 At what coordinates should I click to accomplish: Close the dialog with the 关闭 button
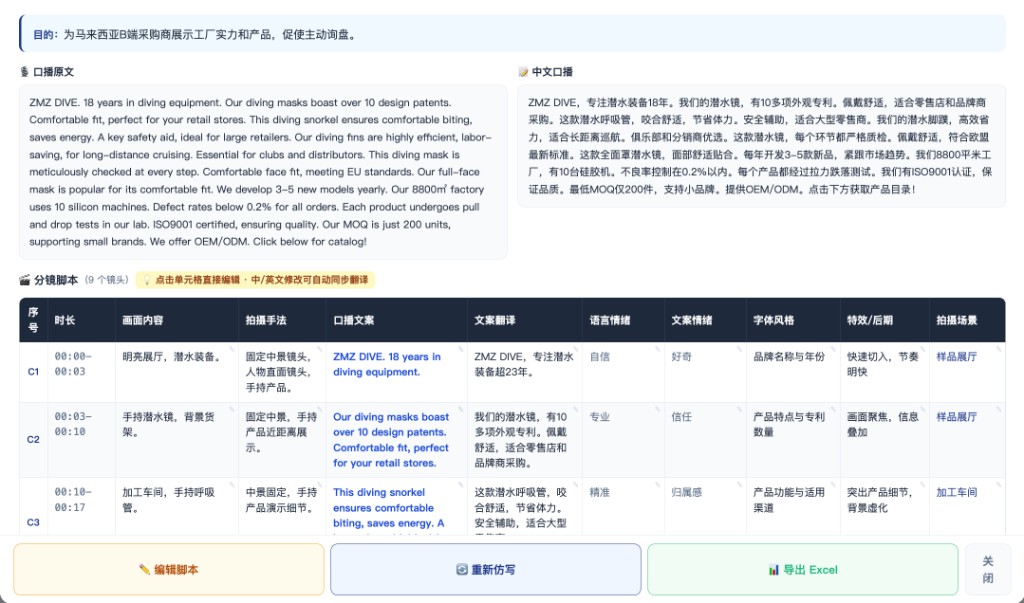987,569
